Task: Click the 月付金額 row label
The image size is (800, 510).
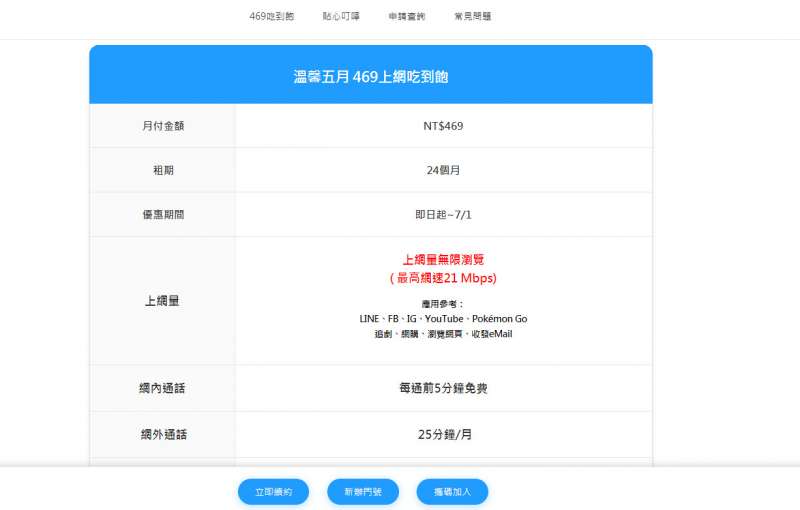Action: click(163, 126)
